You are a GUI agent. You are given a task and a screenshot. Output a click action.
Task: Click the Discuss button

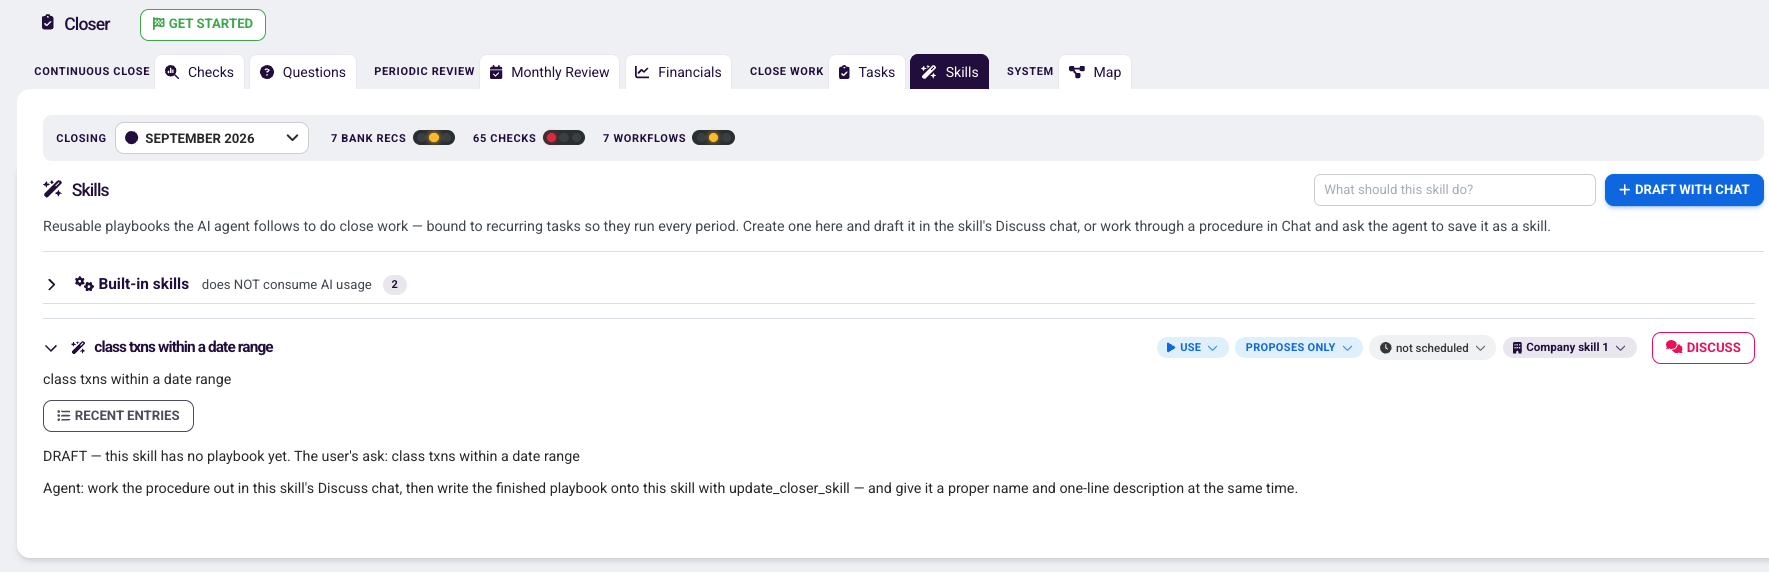(x=1703, y=348)
